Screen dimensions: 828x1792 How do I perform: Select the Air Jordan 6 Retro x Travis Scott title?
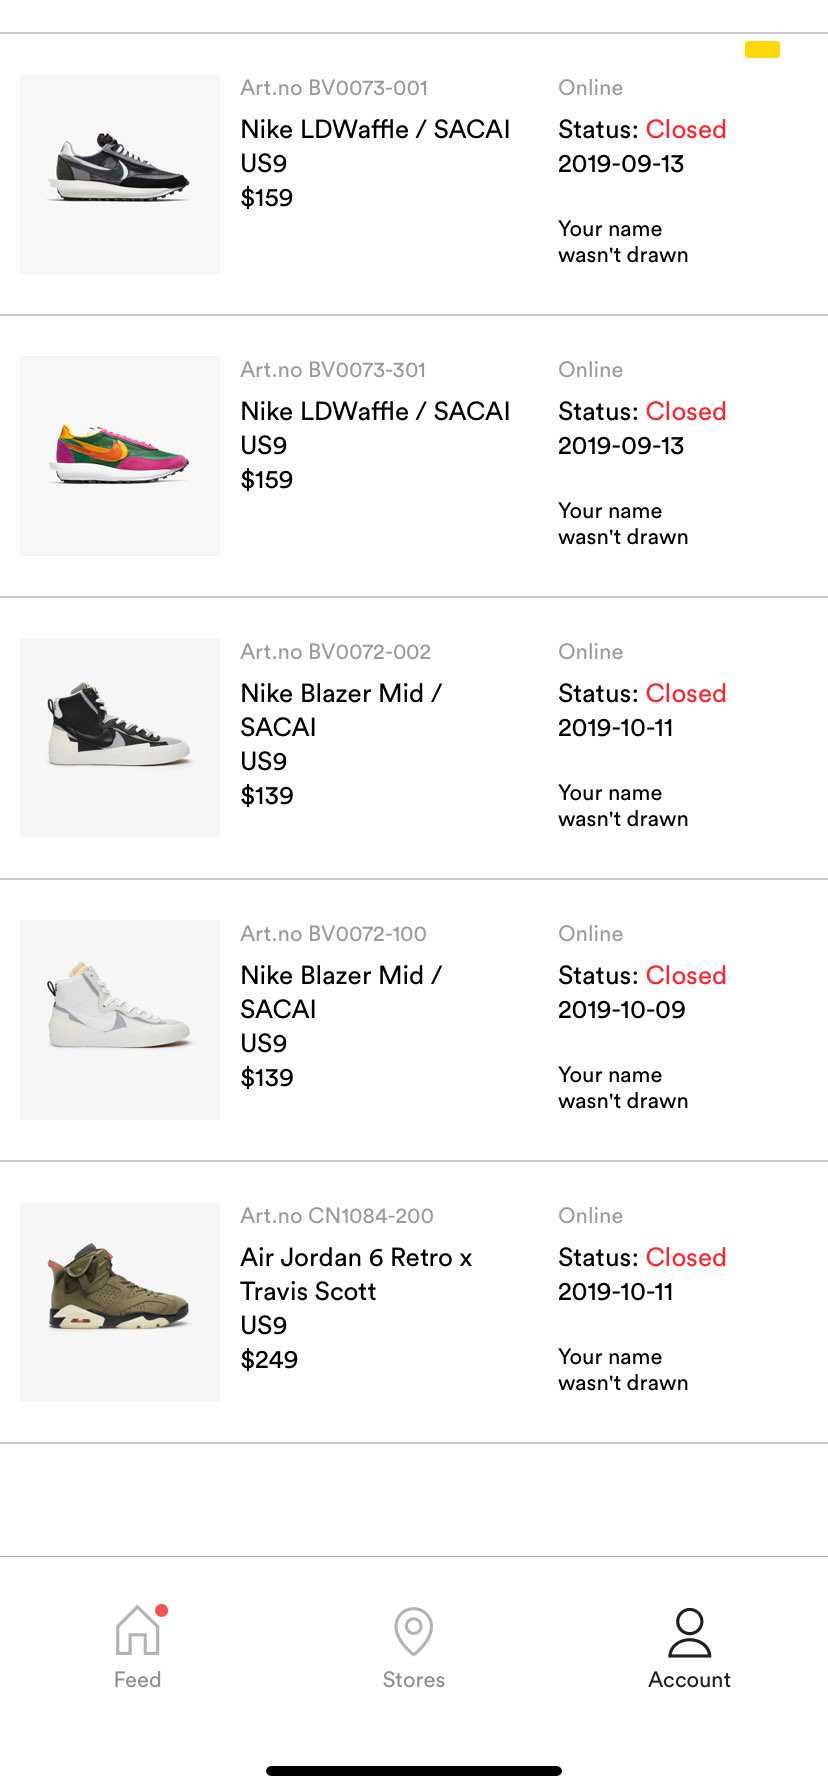tap(356, 1274)
